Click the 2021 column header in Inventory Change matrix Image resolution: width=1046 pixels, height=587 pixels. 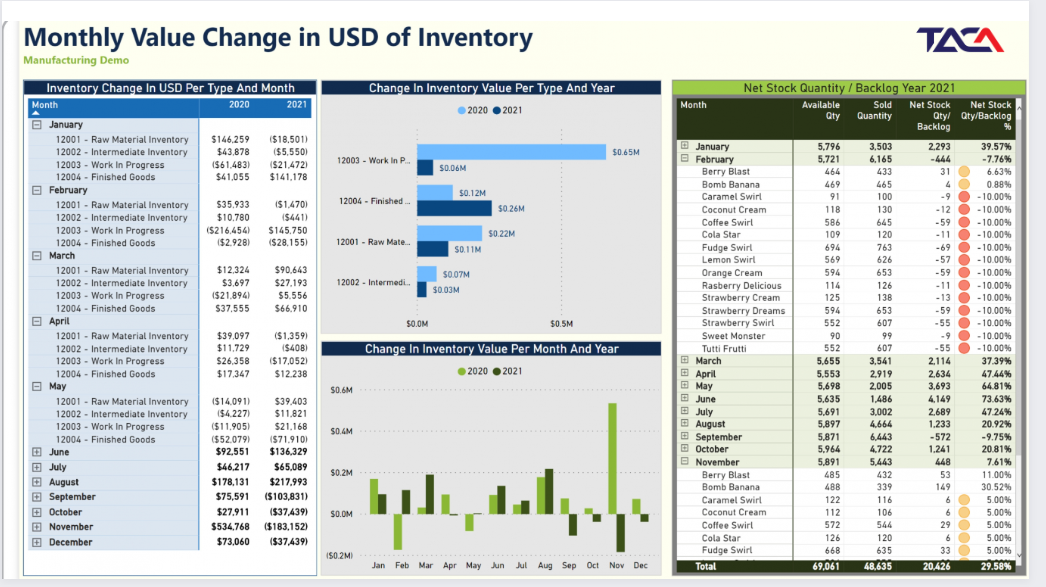(x=297, y=105)
